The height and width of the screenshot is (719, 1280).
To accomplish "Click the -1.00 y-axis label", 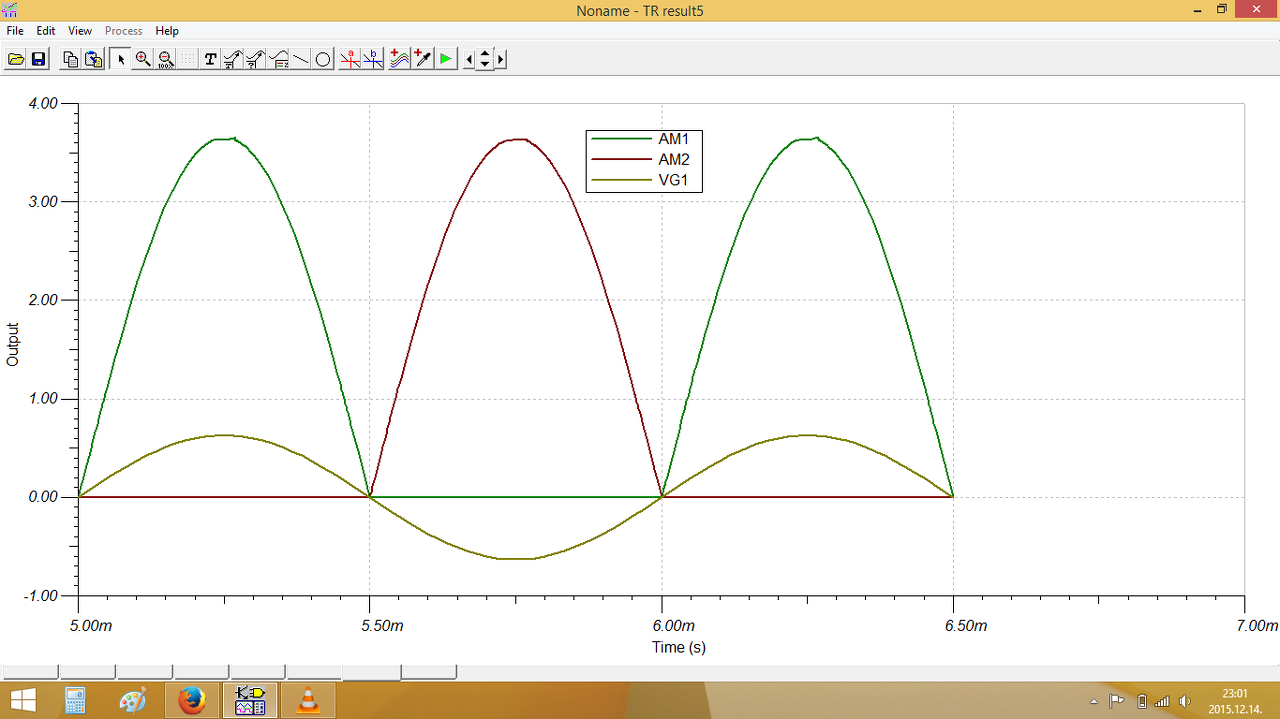I will coord(42,596).
